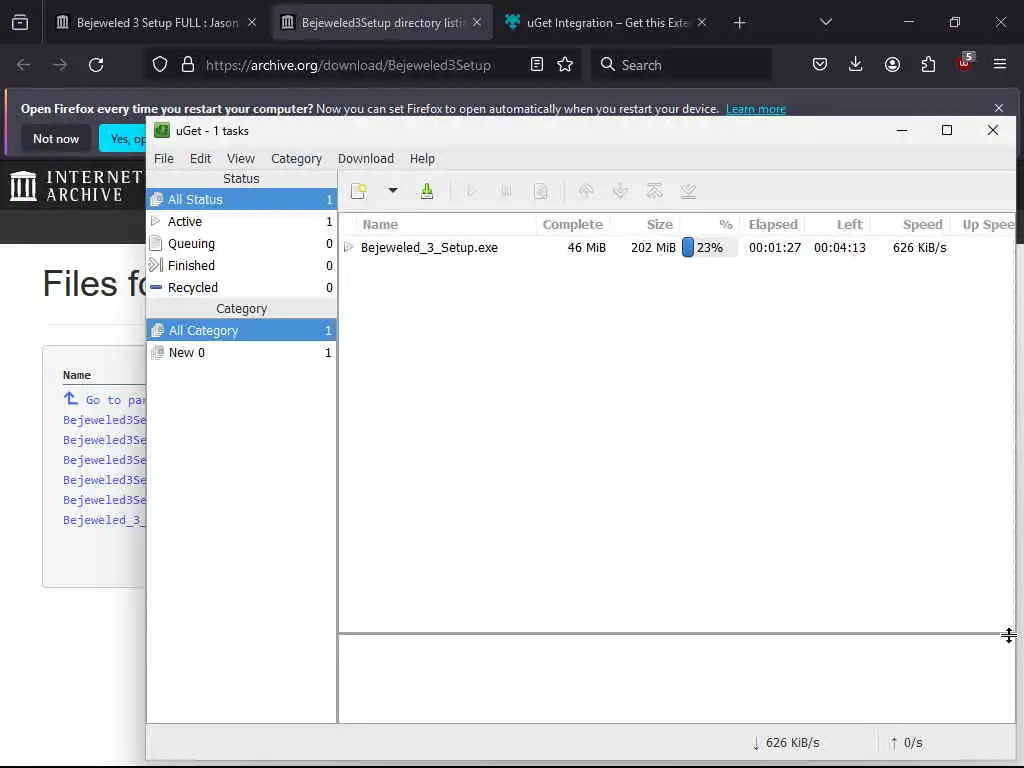Open the uGet Category menu
The height and width of the screenshot is (768, 1024).
tap(296, 159)
